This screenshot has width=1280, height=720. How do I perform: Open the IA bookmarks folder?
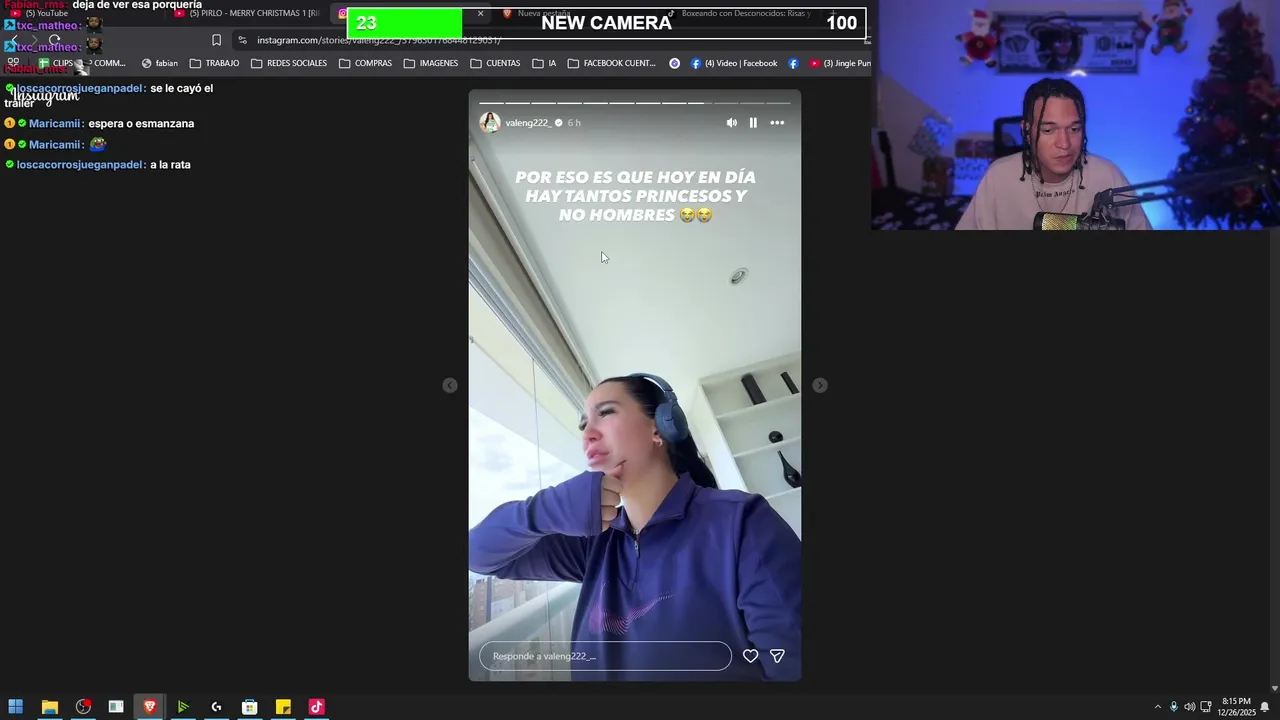[x=544, y=63]
